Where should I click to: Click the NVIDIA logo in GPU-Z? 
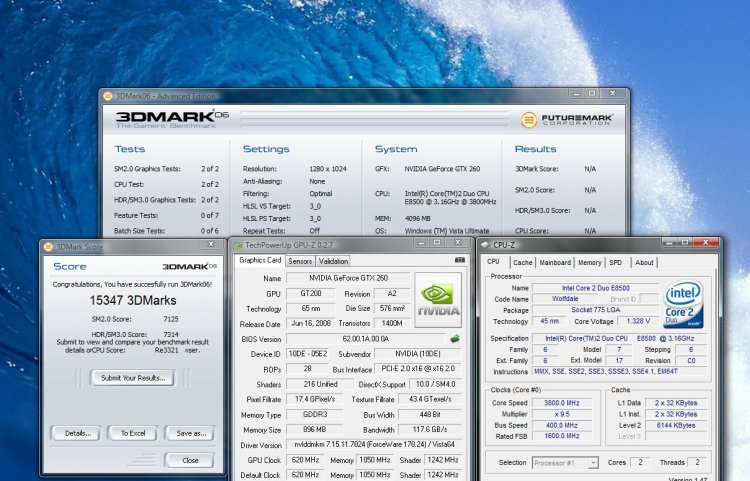(x=438, y=300)
